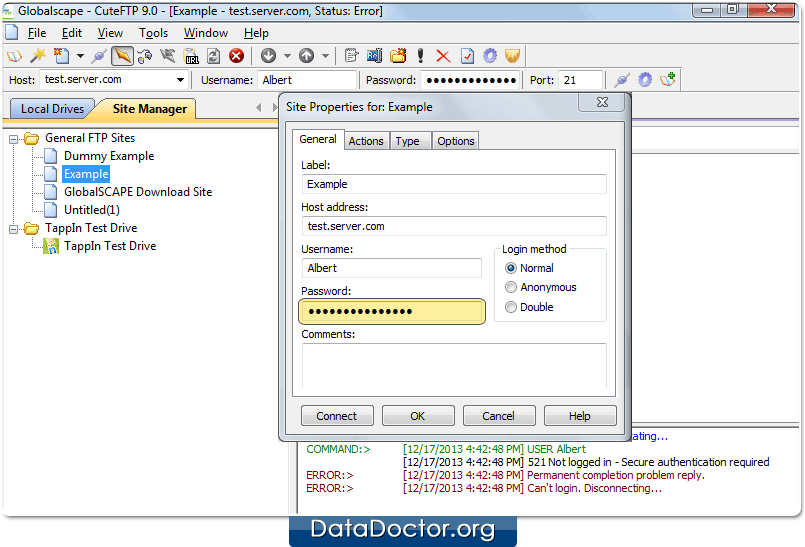Open the Help menu
Viewport: 805px width, 547px height.
pyautogui.click(x=256, y=33)
